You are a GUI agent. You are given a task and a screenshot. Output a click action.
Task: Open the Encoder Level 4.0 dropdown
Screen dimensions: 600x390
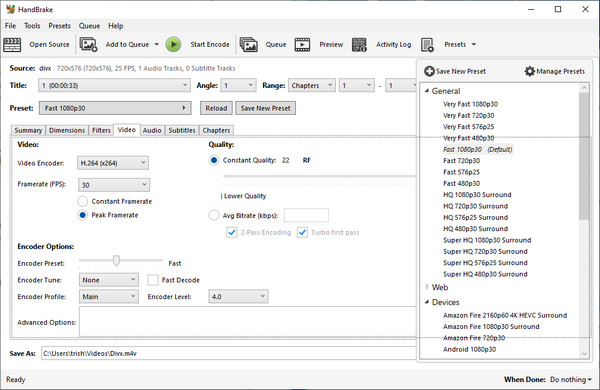click(238, 297)
